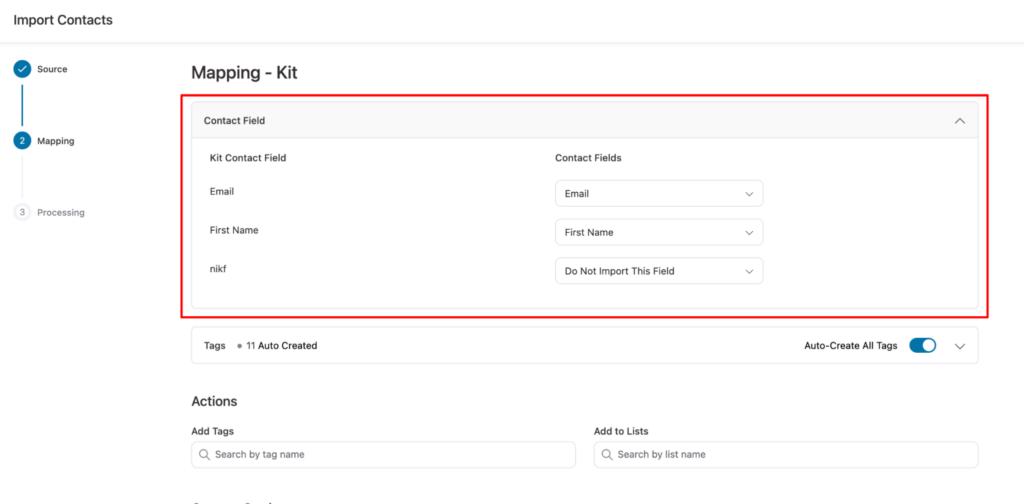Screen dimensions: 1024x504
Task: Expand the Tags section chevron
Action: coord(959,346)
